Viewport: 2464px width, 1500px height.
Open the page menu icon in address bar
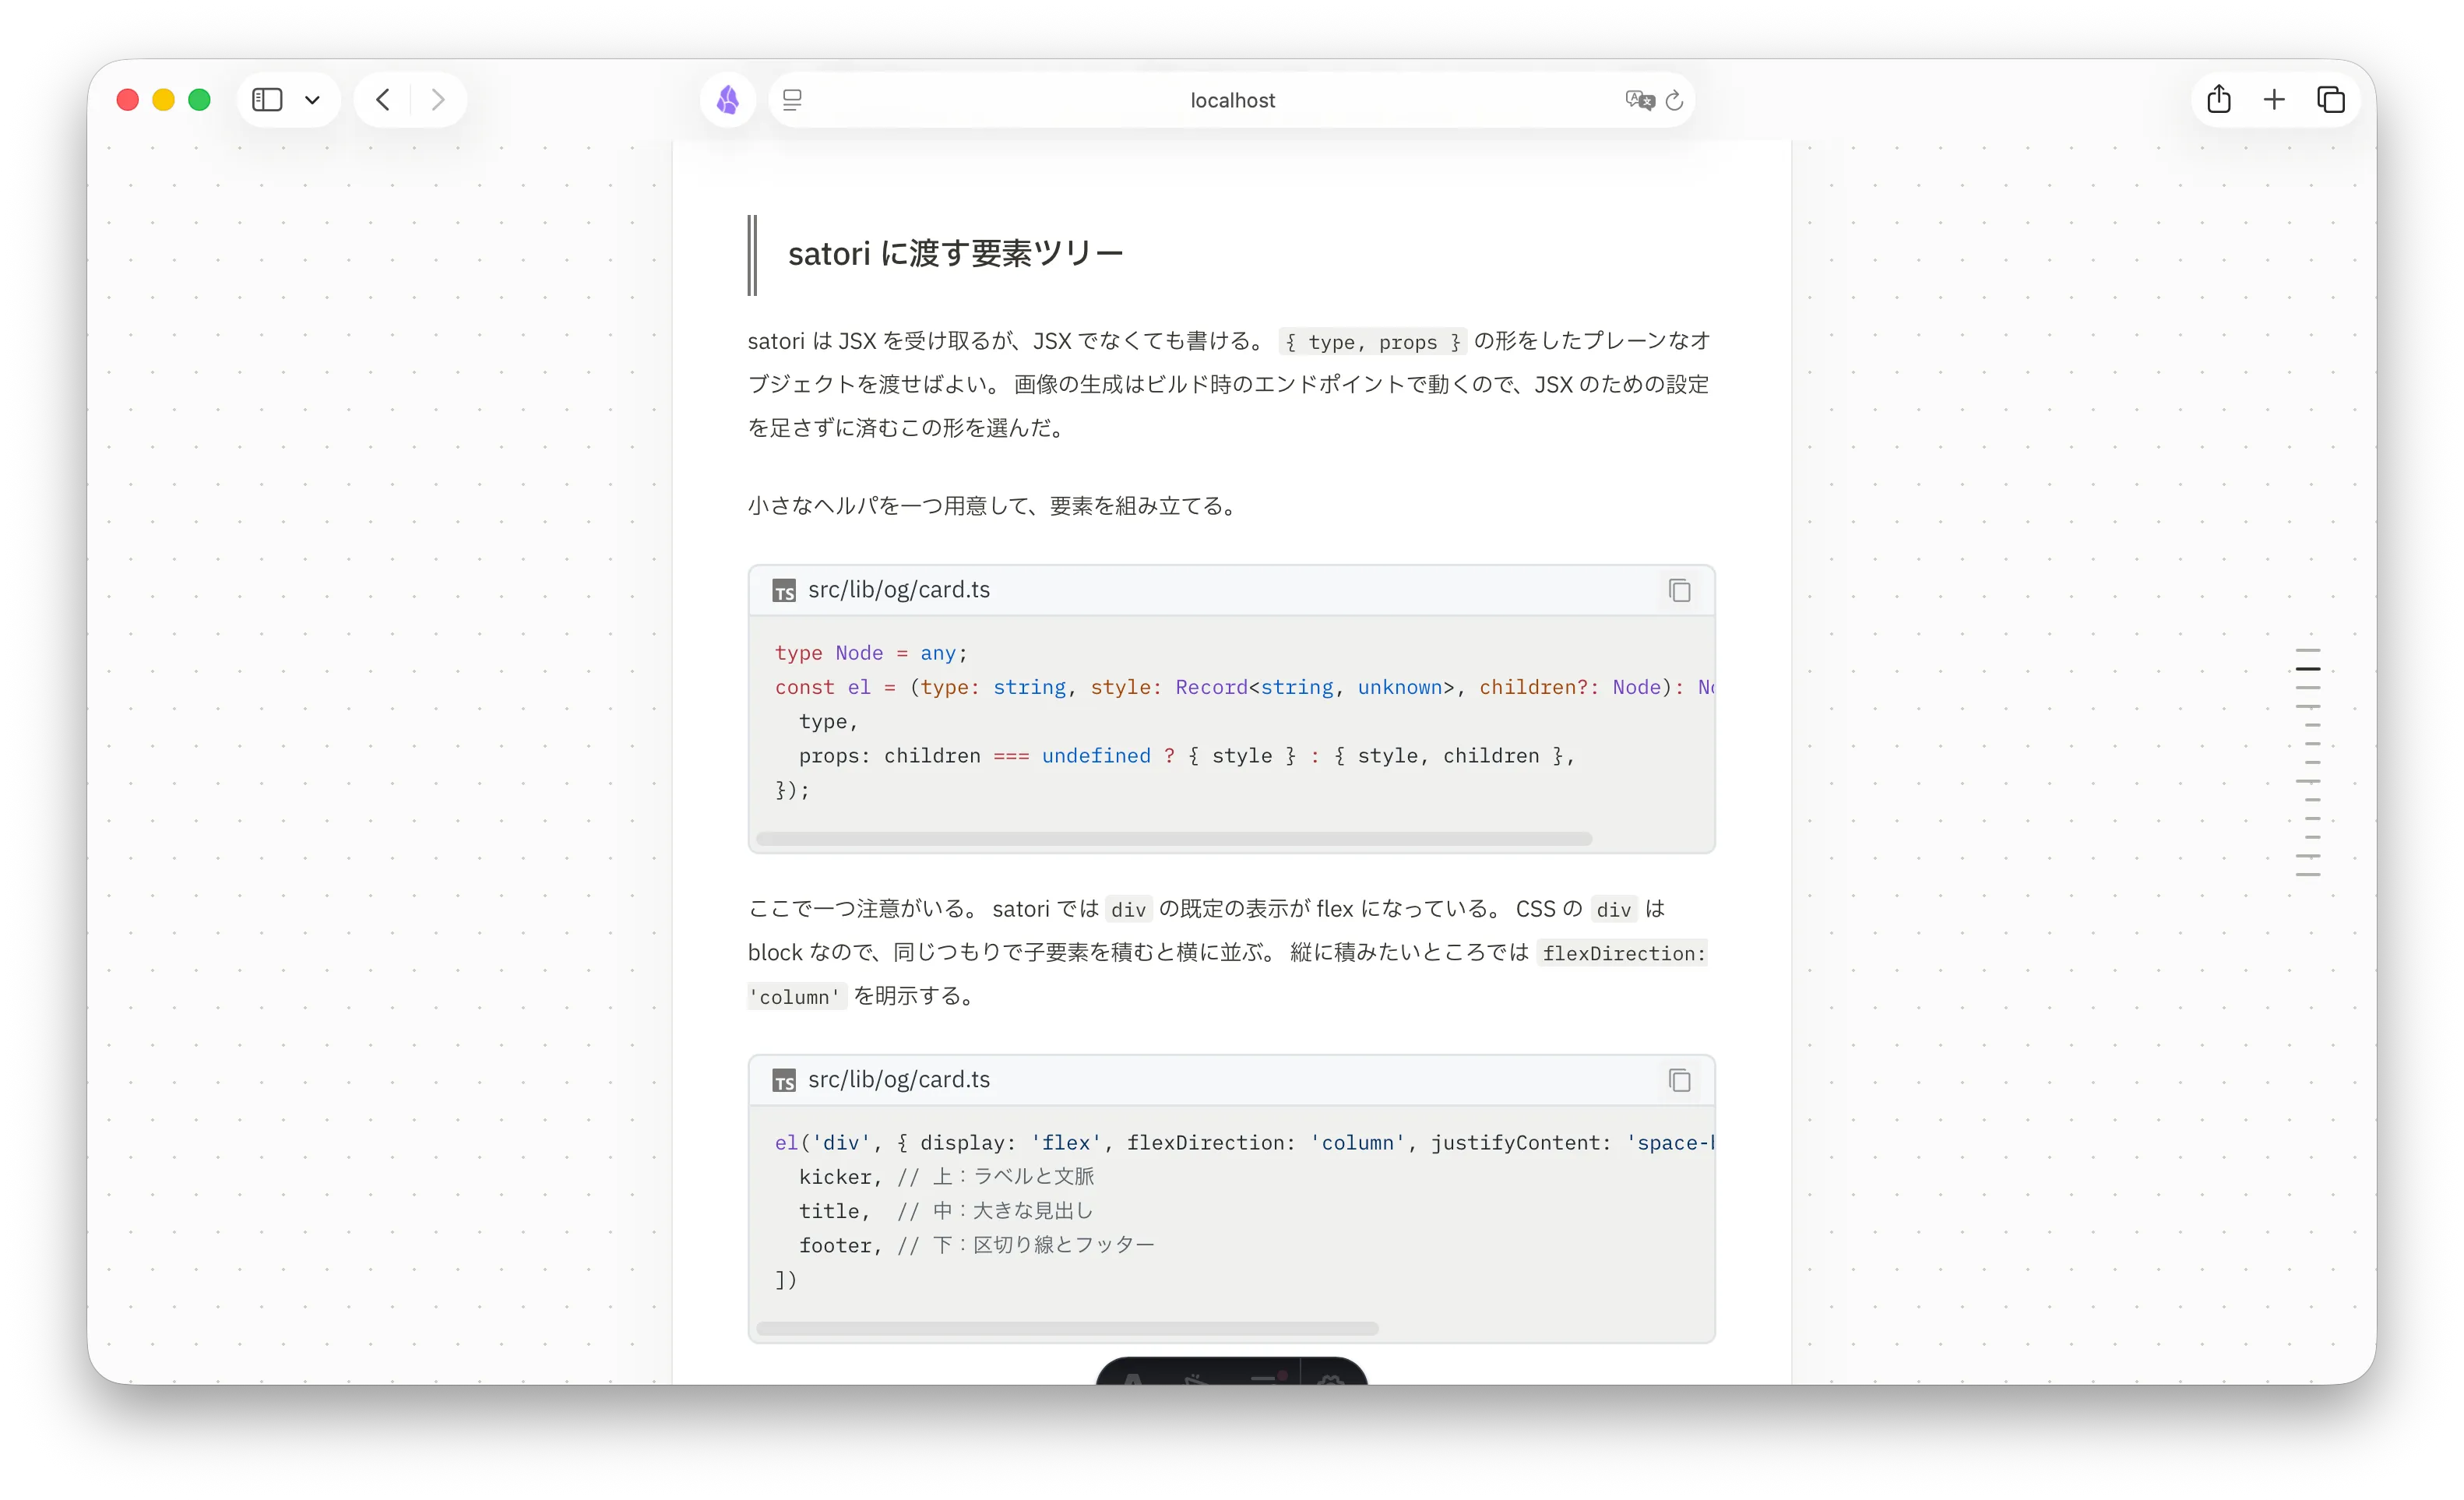click(x=792, y=100)
